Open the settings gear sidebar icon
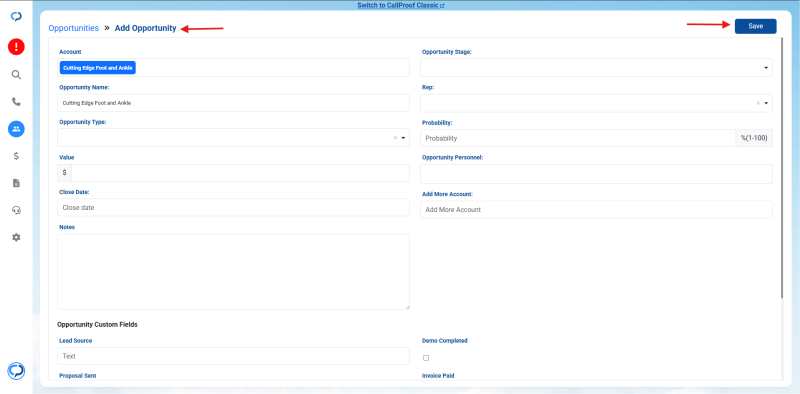Screen dimensions: 800x394 click(16, 237)
